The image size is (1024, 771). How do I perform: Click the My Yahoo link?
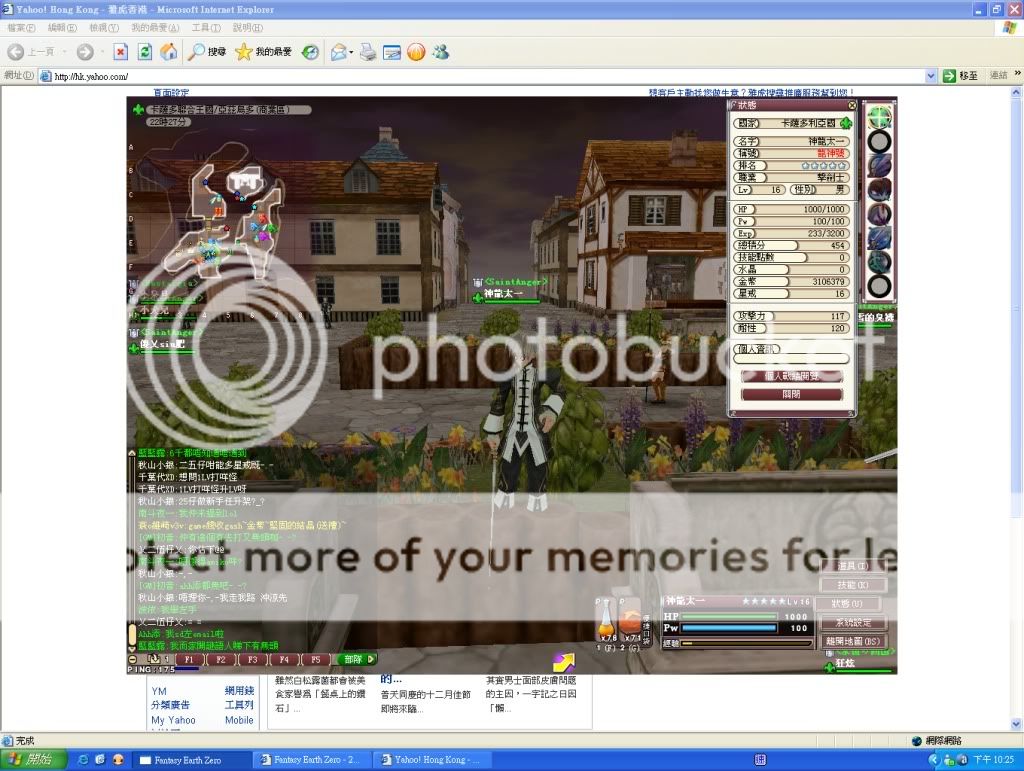pos(173,720)
